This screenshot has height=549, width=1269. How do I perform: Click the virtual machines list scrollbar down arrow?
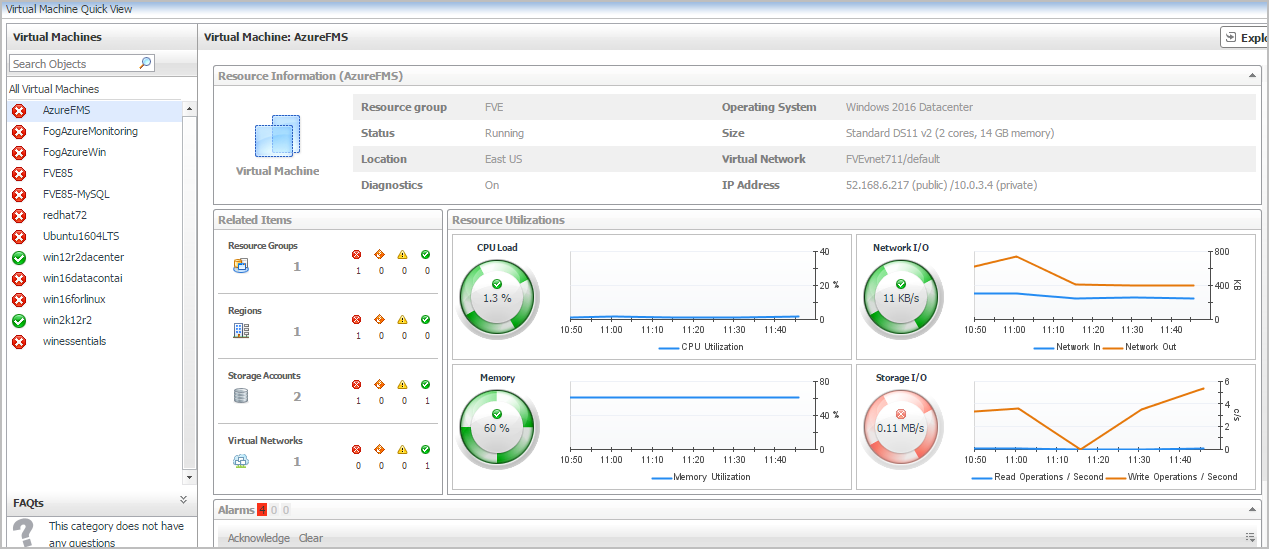(x=189, y=478)
